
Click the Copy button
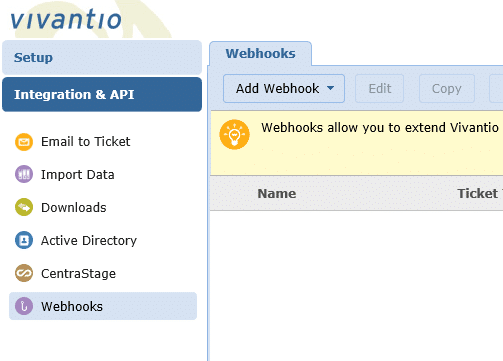447,89
